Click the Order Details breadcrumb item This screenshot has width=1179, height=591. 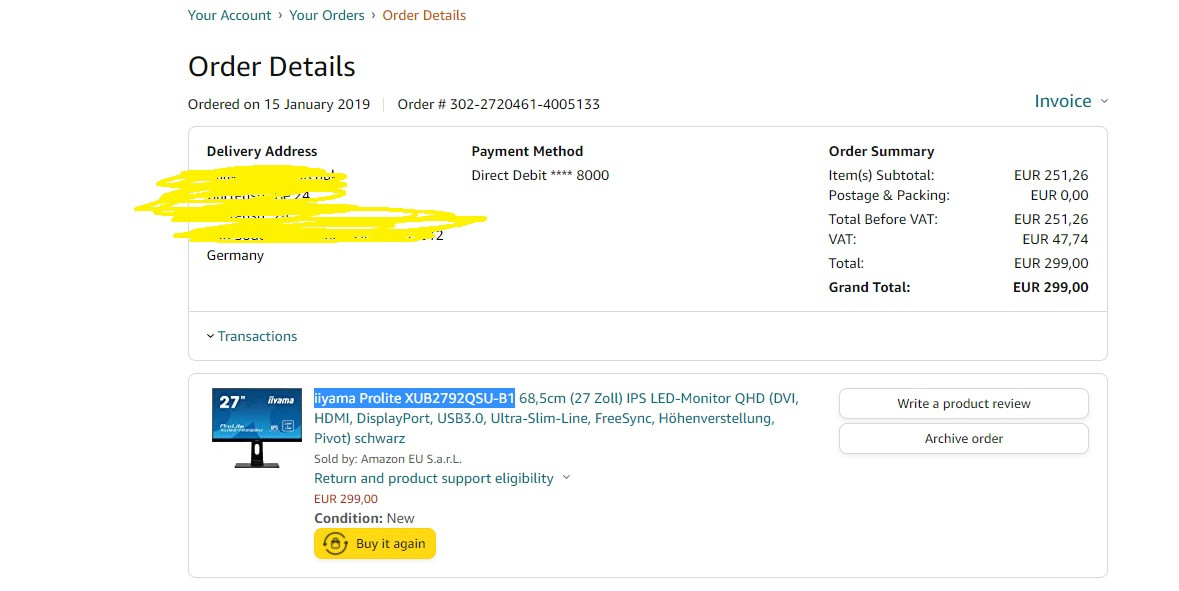424,15
